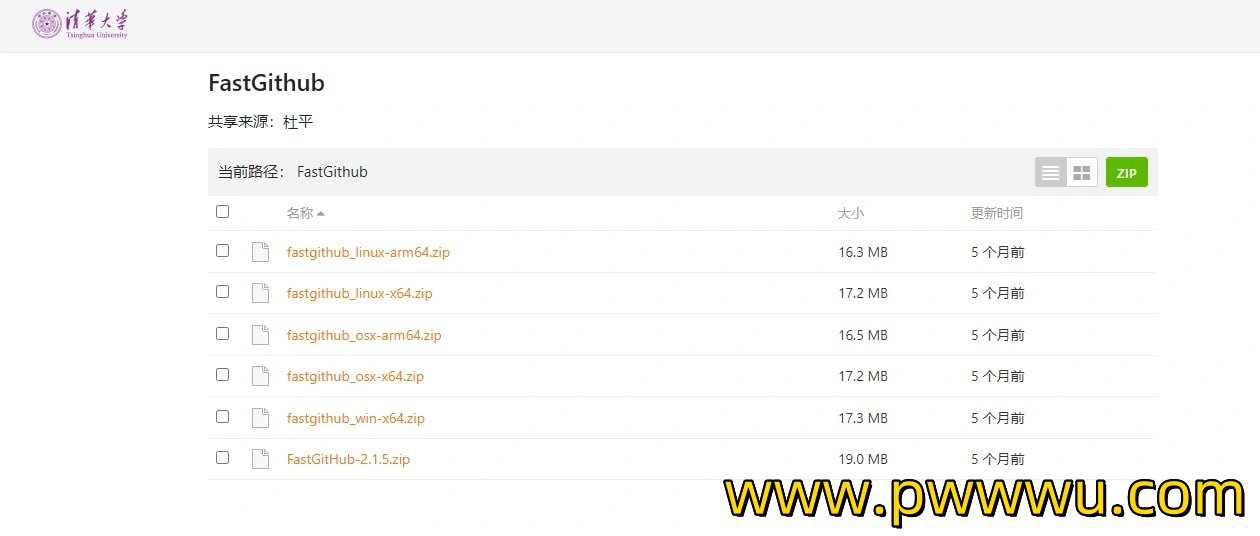Click FastGithub in the current path
This screenshot has width=1260, height=536.
pos(332,172)
